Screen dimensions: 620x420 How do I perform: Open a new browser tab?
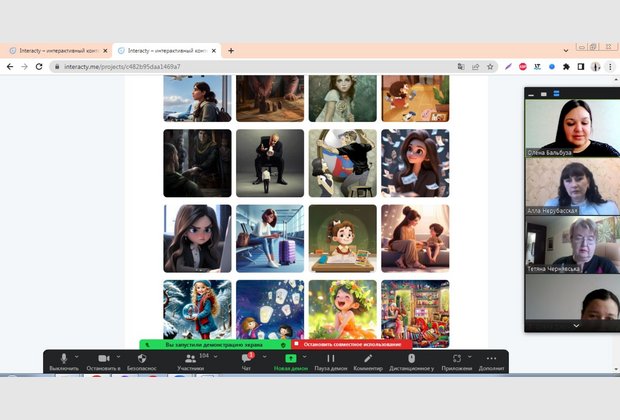pos(231,50)
